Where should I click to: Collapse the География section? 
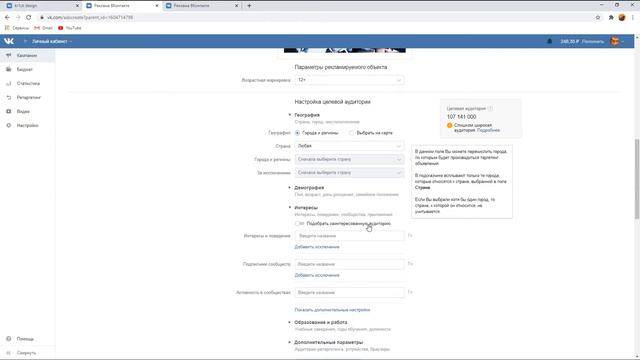tap(307, 115)
